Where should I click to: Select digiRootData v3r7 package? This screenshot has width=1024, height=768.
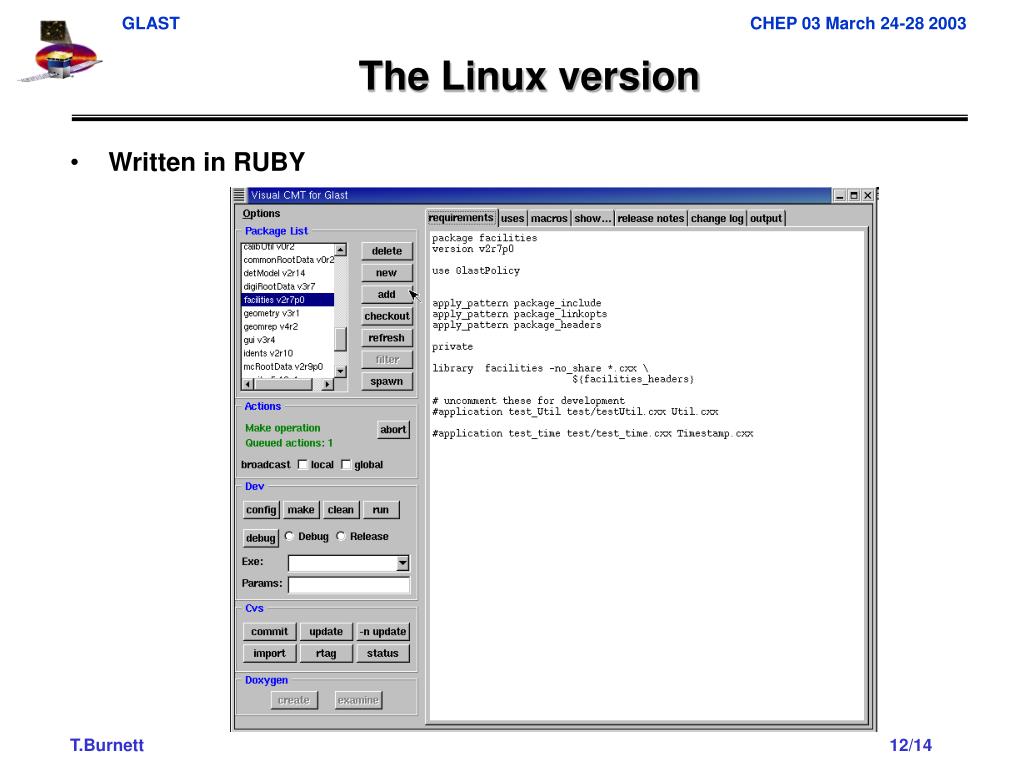tap(288, 287)
